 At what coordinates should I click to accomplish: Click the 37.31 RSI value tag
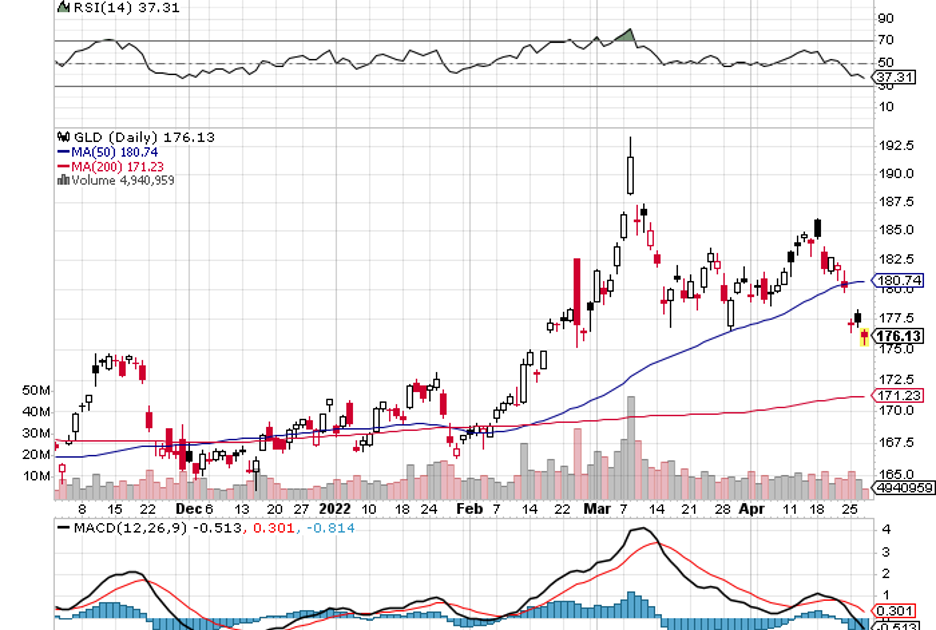coord(890,77)
